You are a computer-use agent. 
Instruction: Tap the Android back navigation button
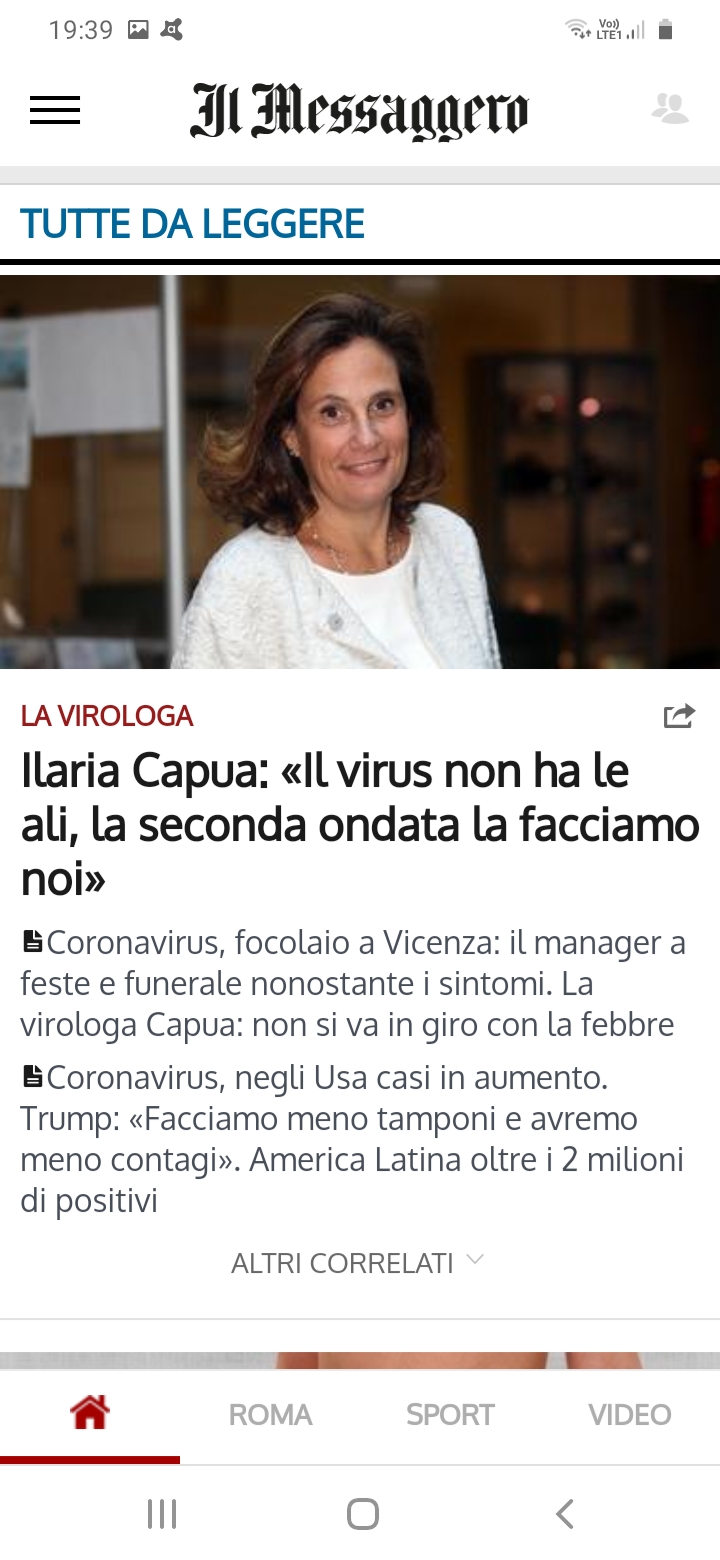(x=565, y=1514)
